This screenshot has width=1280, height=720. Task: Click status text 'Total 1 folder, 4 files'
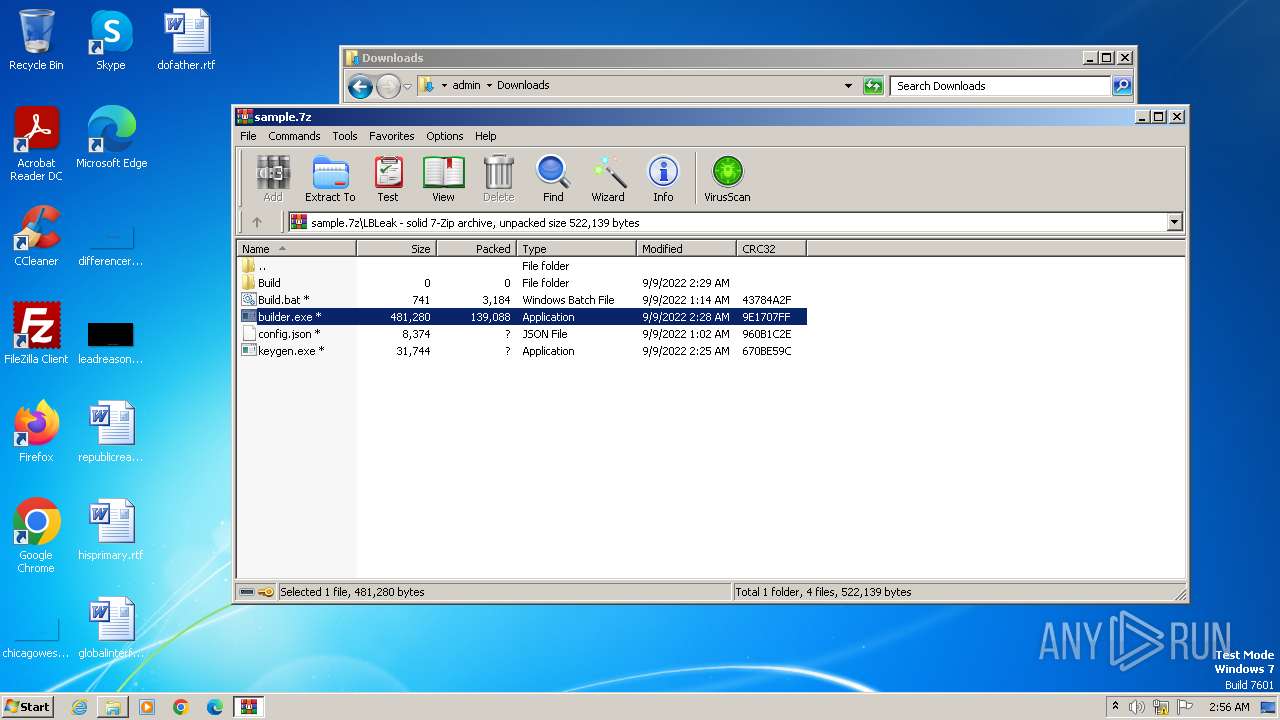(823, 592)
